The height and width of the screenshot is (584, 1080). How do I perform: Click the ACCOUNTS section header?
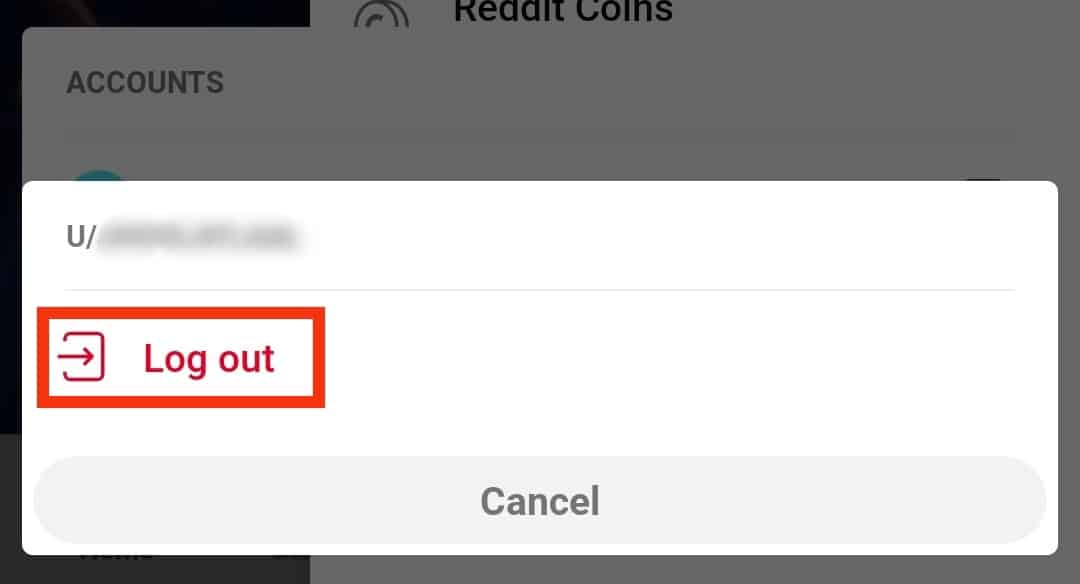(x=145, y=83)
